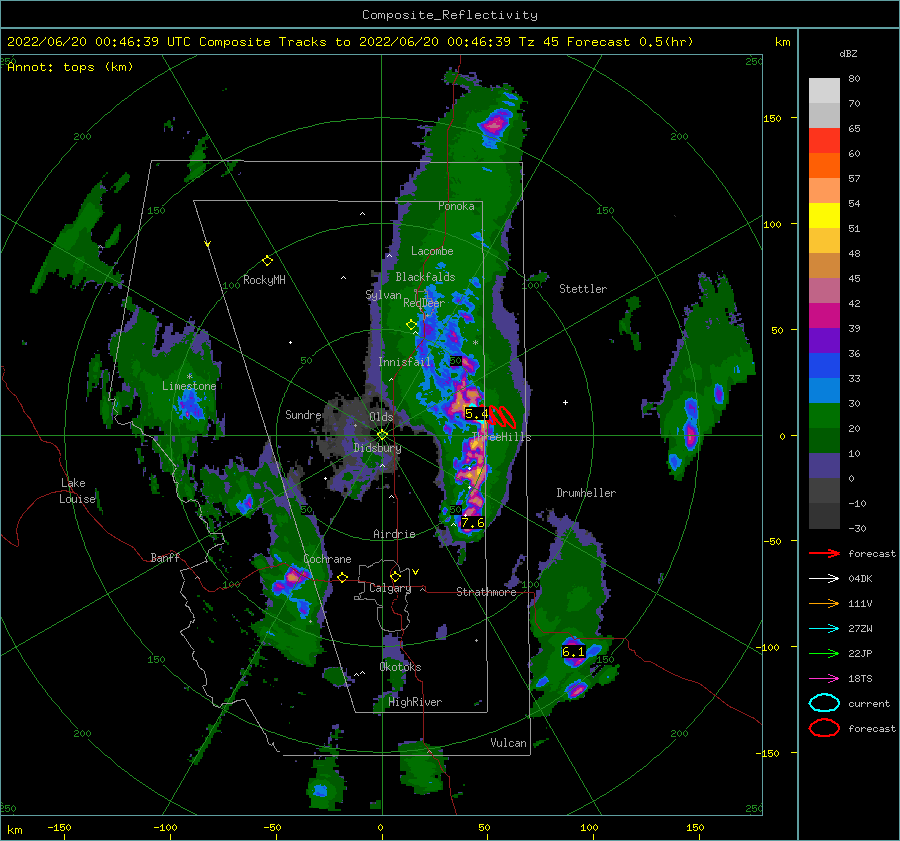Click the ThreeHills town label
The height and width of the screenshot is (841, 900).
click(x=502, y=437)
